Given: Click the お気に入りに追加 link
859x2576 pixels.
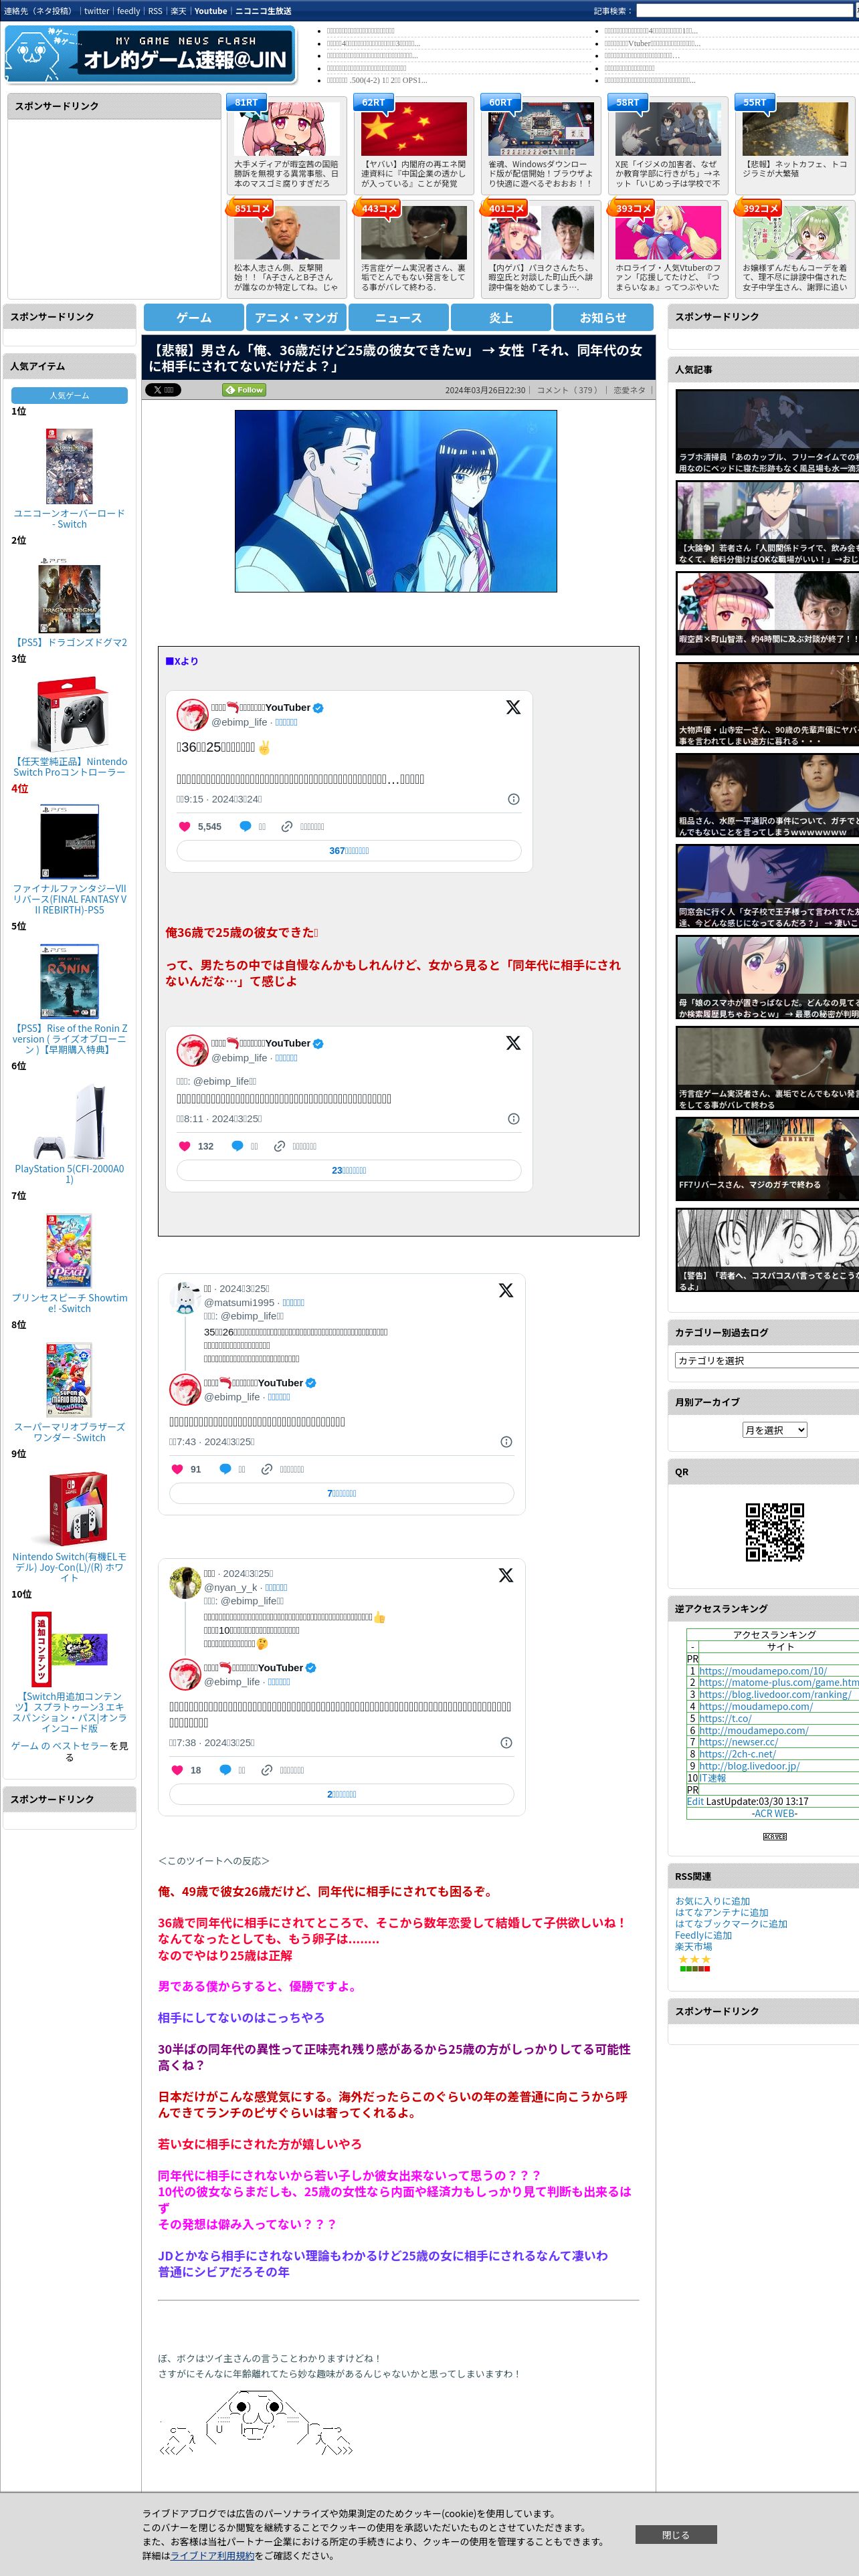Looking at the screenshot, I should tap(712, 1901).
